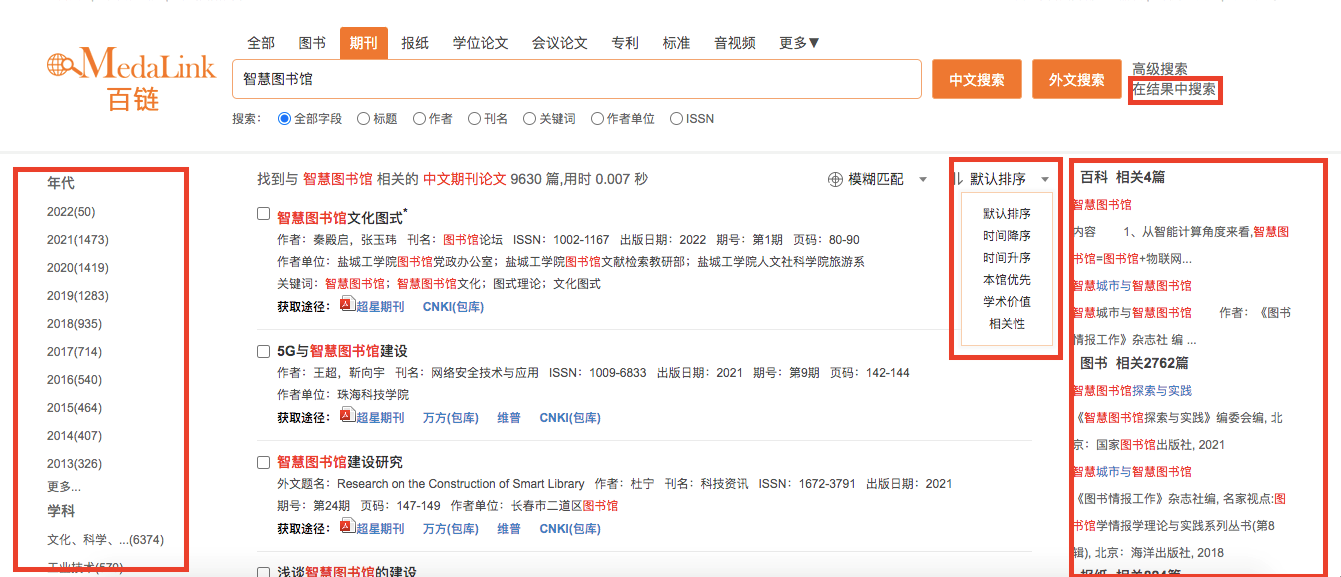Click the search box containing 智慧图书馆
Image resolution: width=1341 pixels, height=577 pixels.
[x=576, y=79]
